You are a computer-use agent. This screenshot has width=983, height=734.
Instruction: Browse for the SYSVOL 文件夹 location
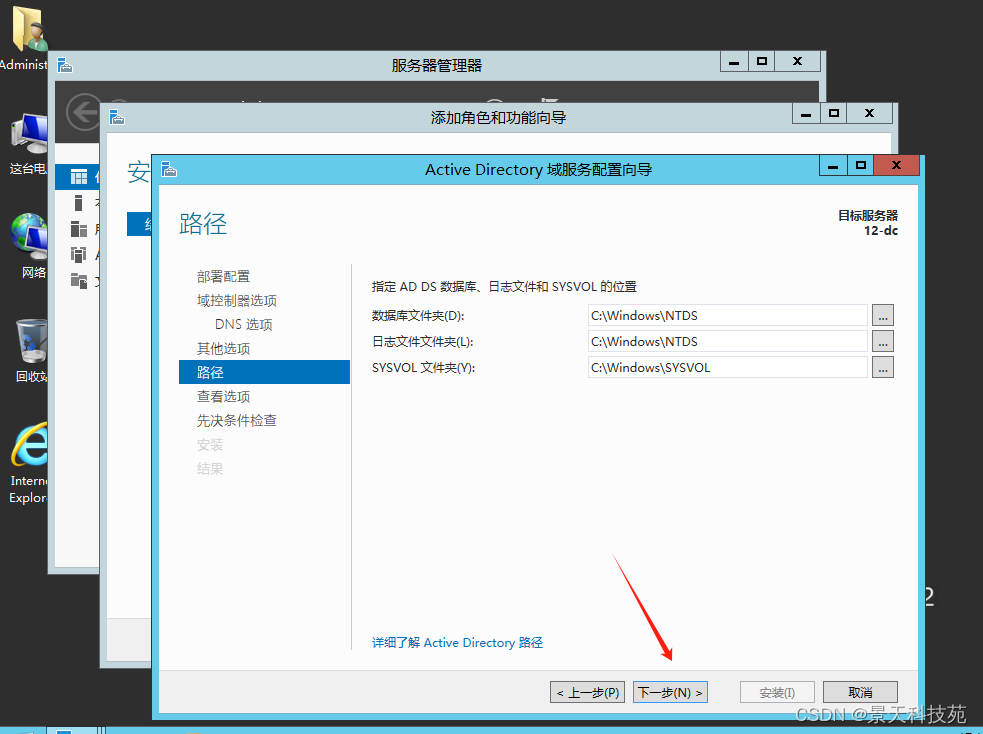point(883,368)
